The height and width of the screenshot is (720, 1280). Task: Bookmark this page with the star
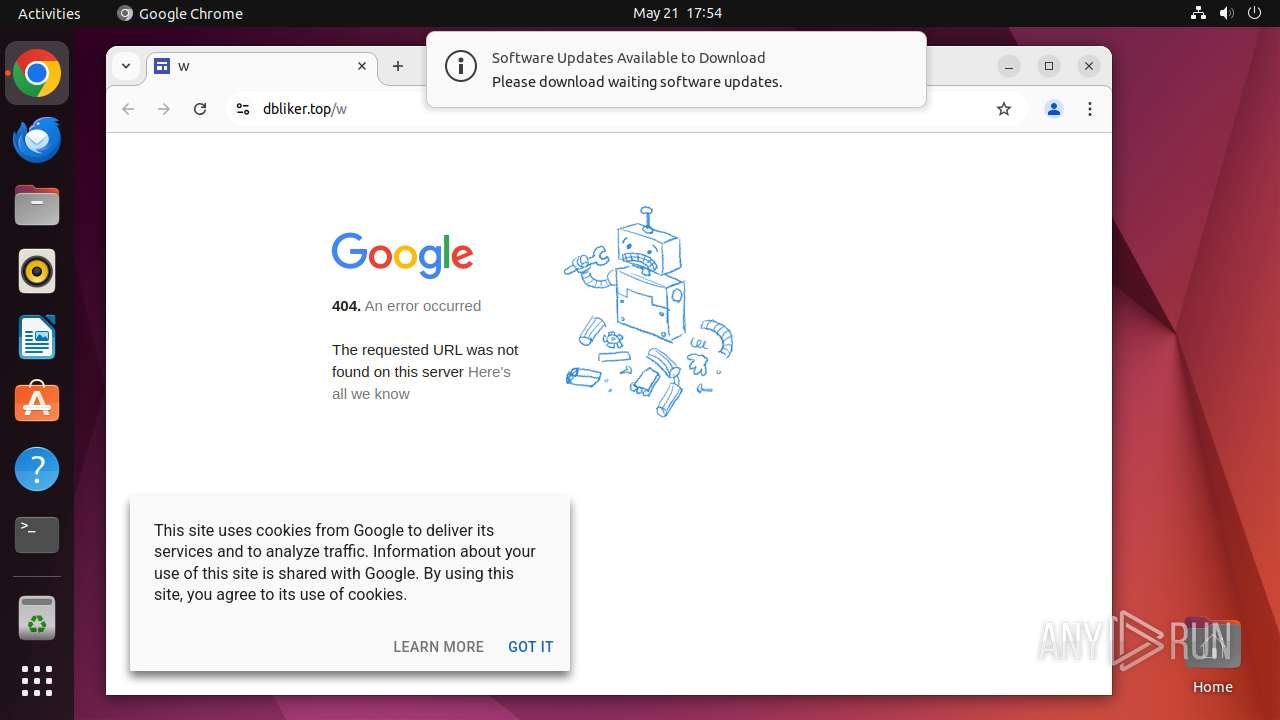coord(1004,109)
